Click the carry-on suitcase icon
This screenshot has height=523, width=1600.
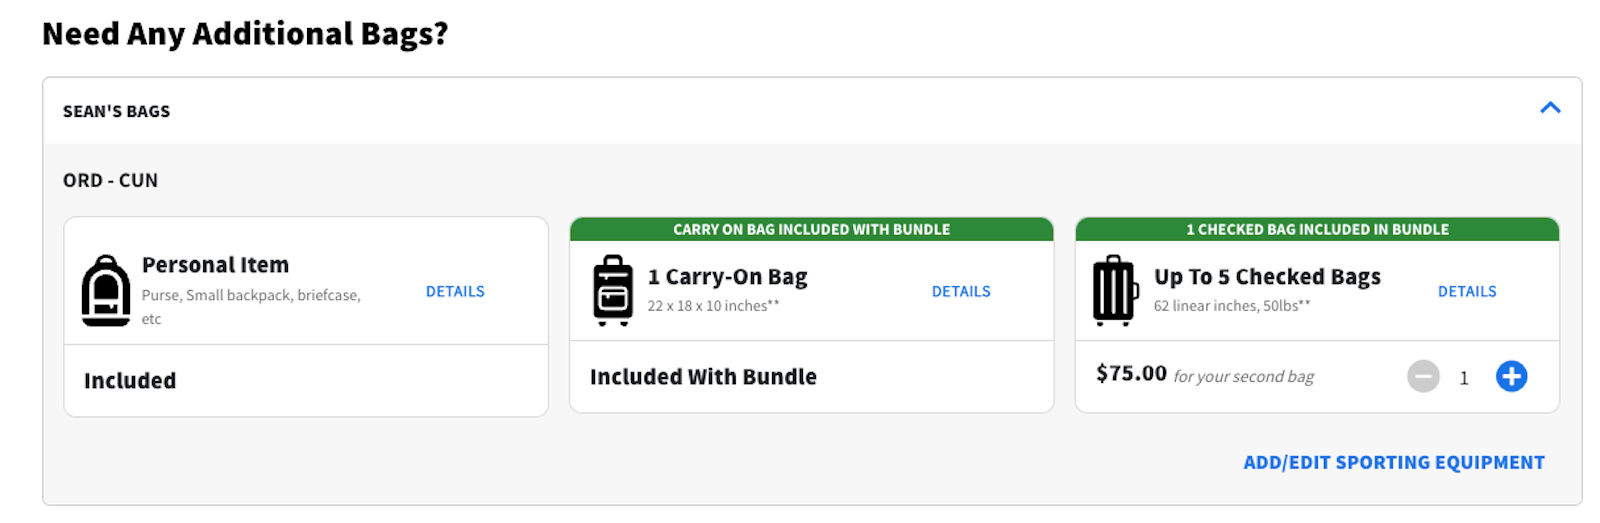click(613, 291)
